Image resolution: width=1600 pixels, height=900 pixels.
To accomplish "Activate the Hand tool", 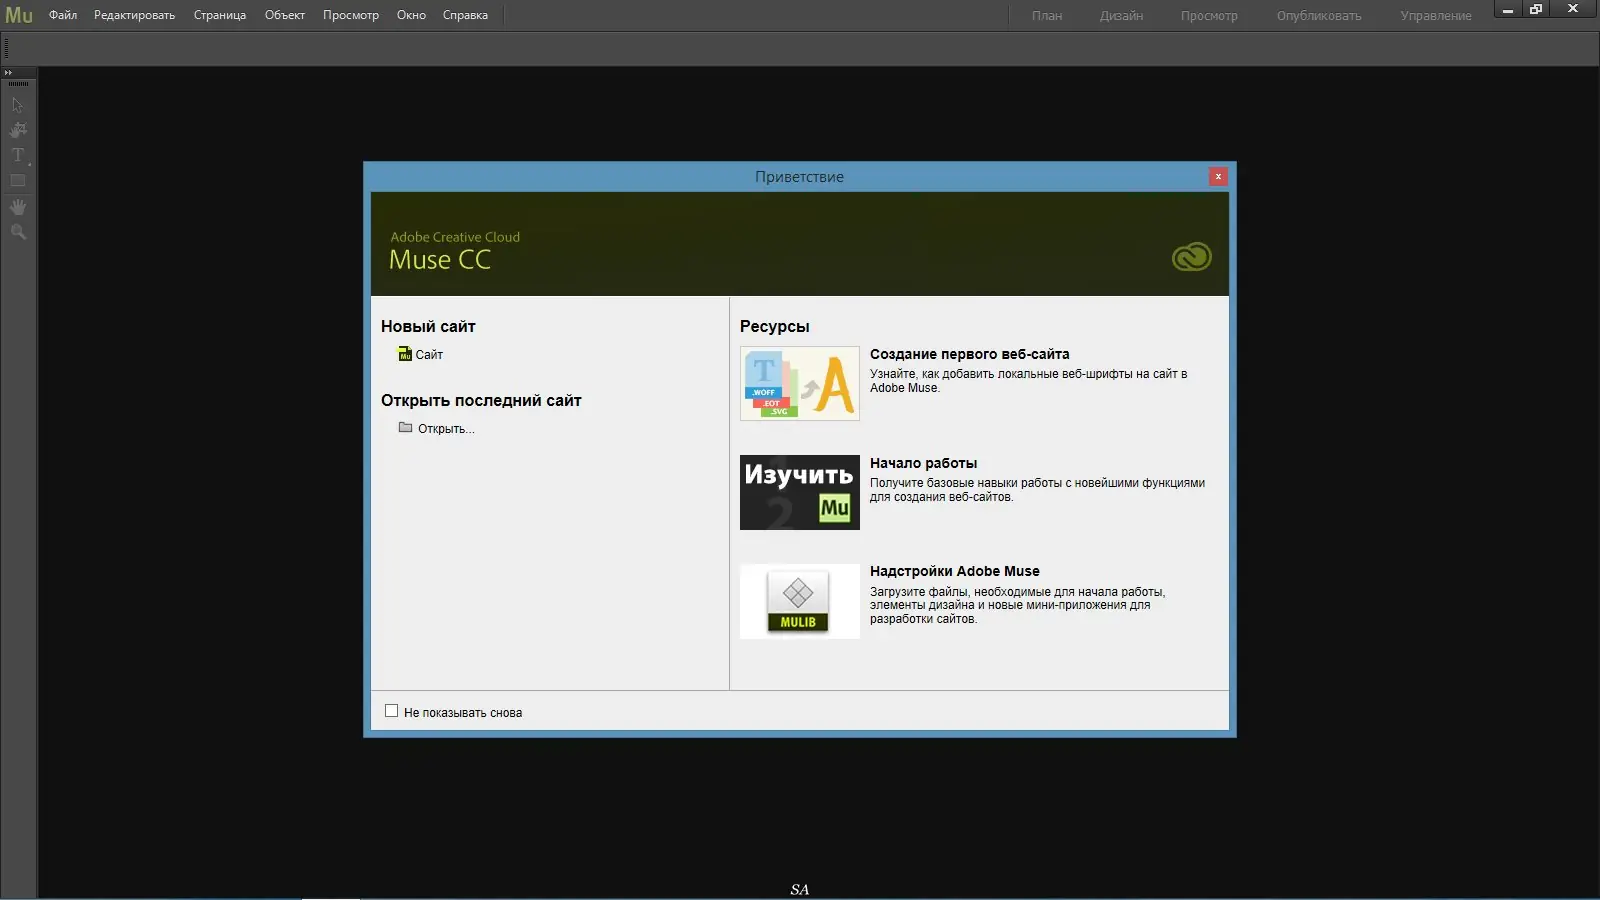I will (x=18, y=207).
